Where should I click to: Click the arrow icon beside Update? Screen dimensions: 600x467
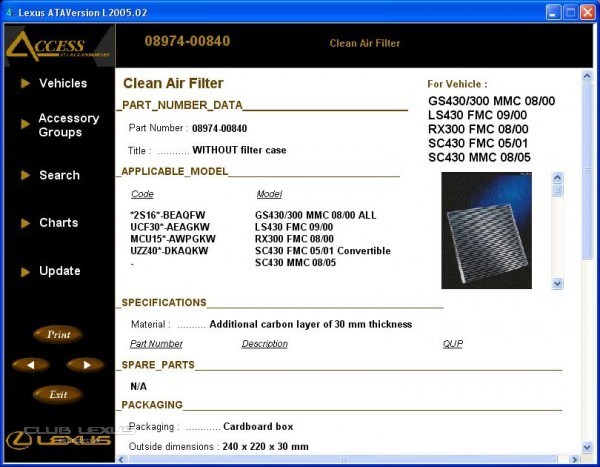pyautogui.click(x=25, y=271)
